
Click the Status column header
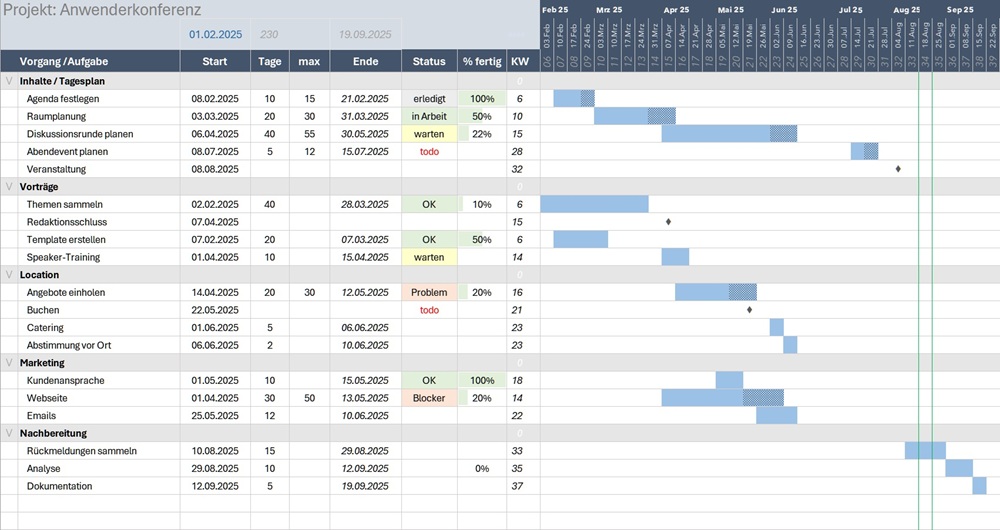tap(429, 62)
